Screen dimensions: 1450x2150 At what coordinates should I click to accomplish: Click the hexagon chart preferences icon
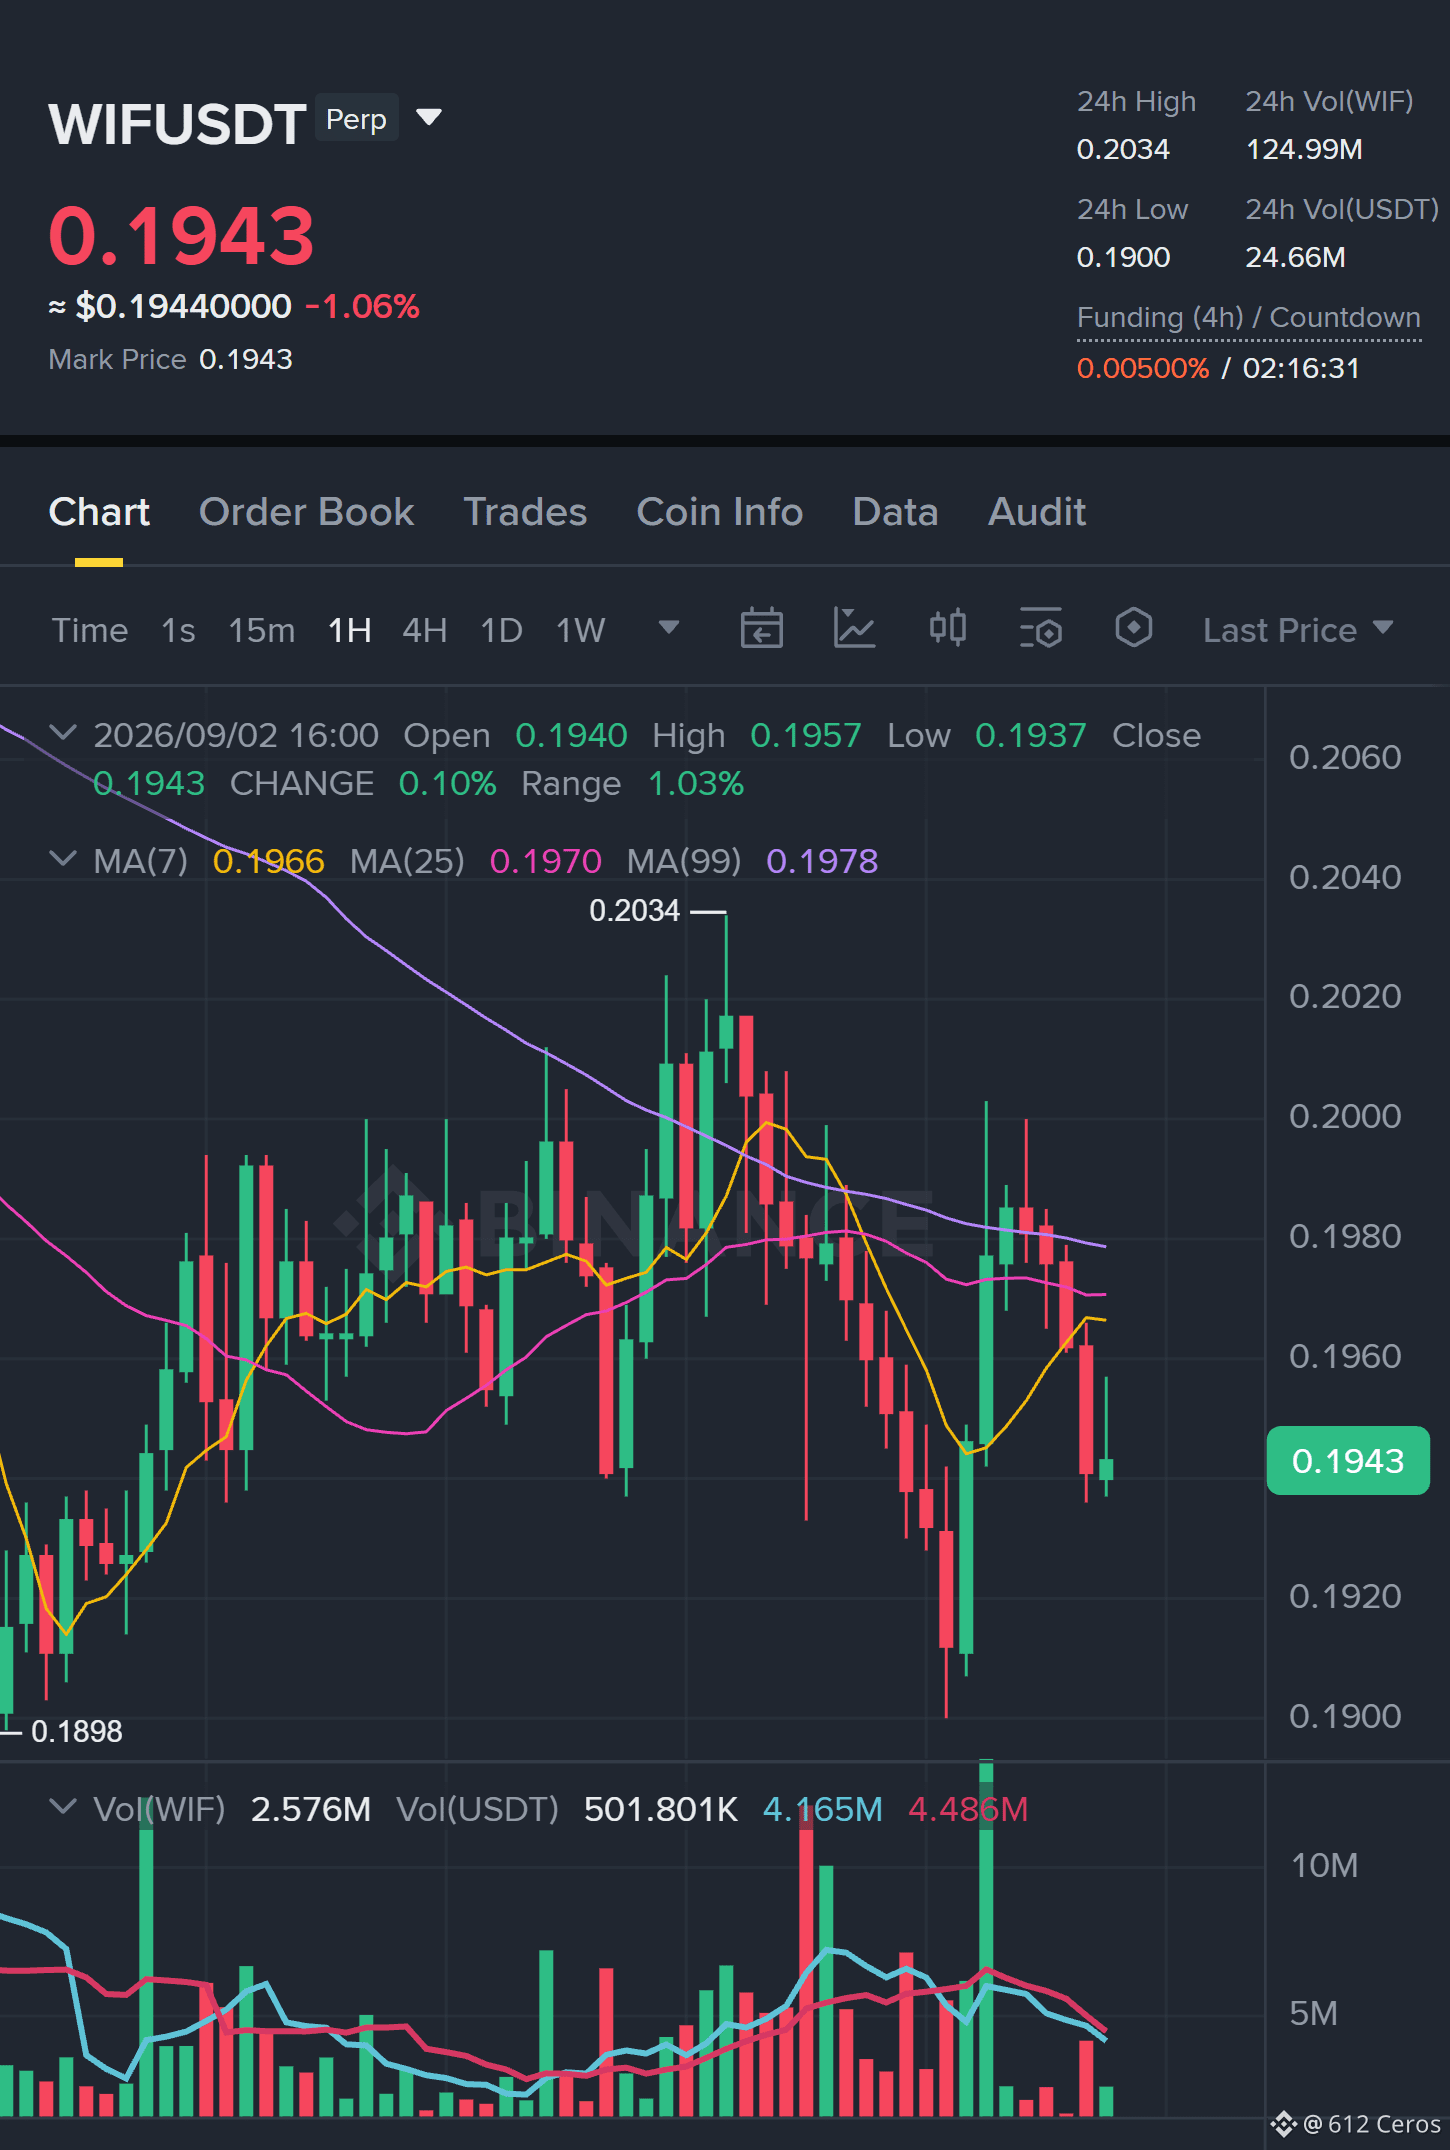[1133, 629]
